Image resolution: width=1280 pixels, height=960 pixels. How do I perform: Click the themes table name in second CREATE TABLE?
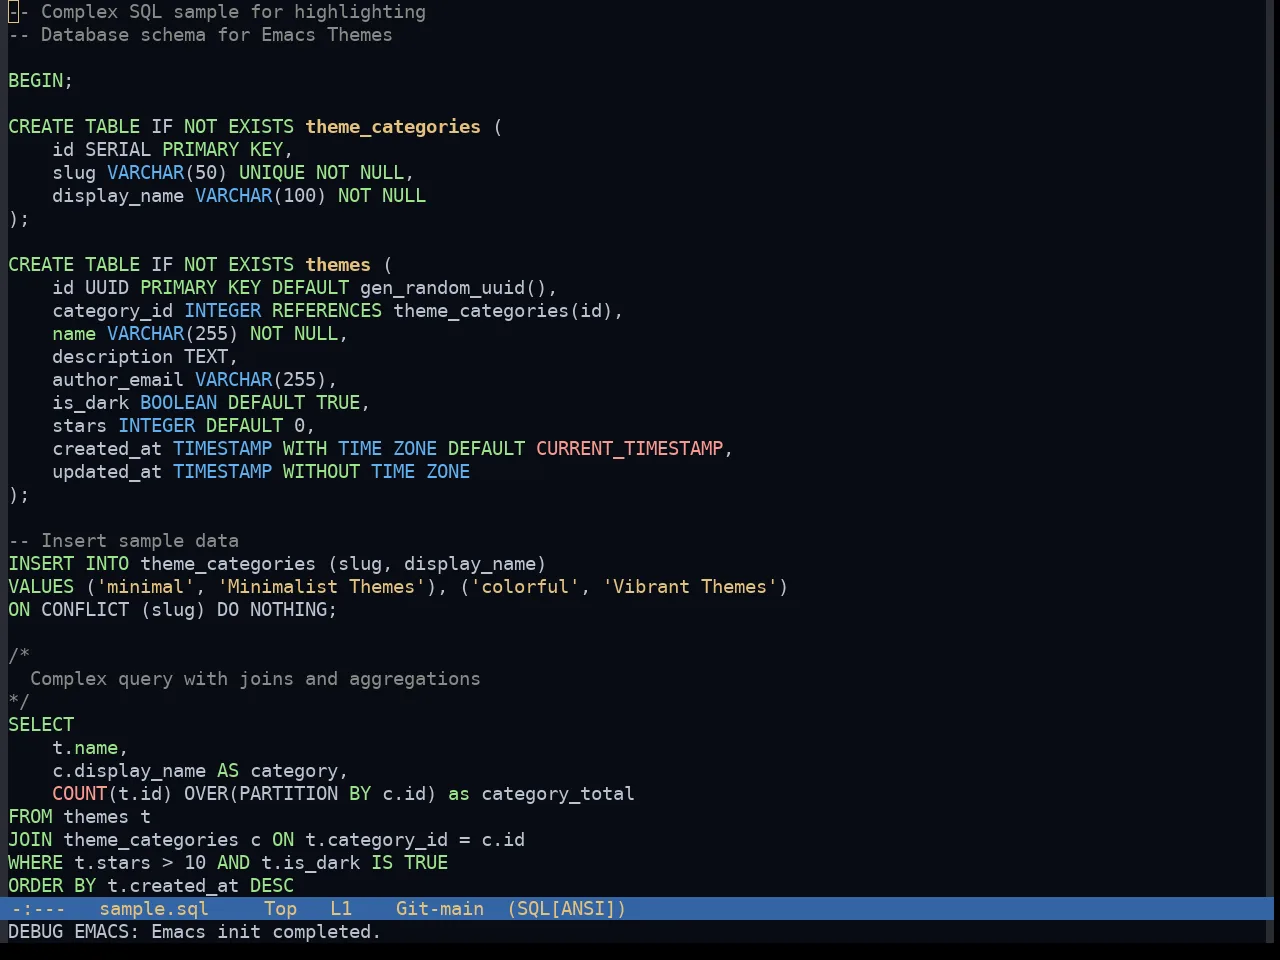click(x=338, y=265)
